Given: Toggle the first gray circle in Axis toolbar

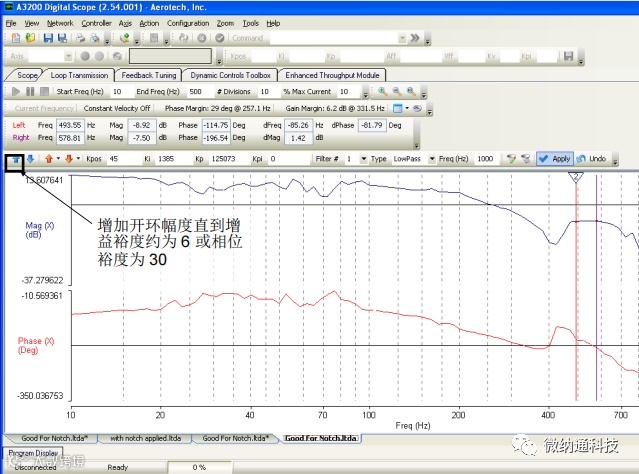Looking at the screenshot, I should click(x=85, y=56).
